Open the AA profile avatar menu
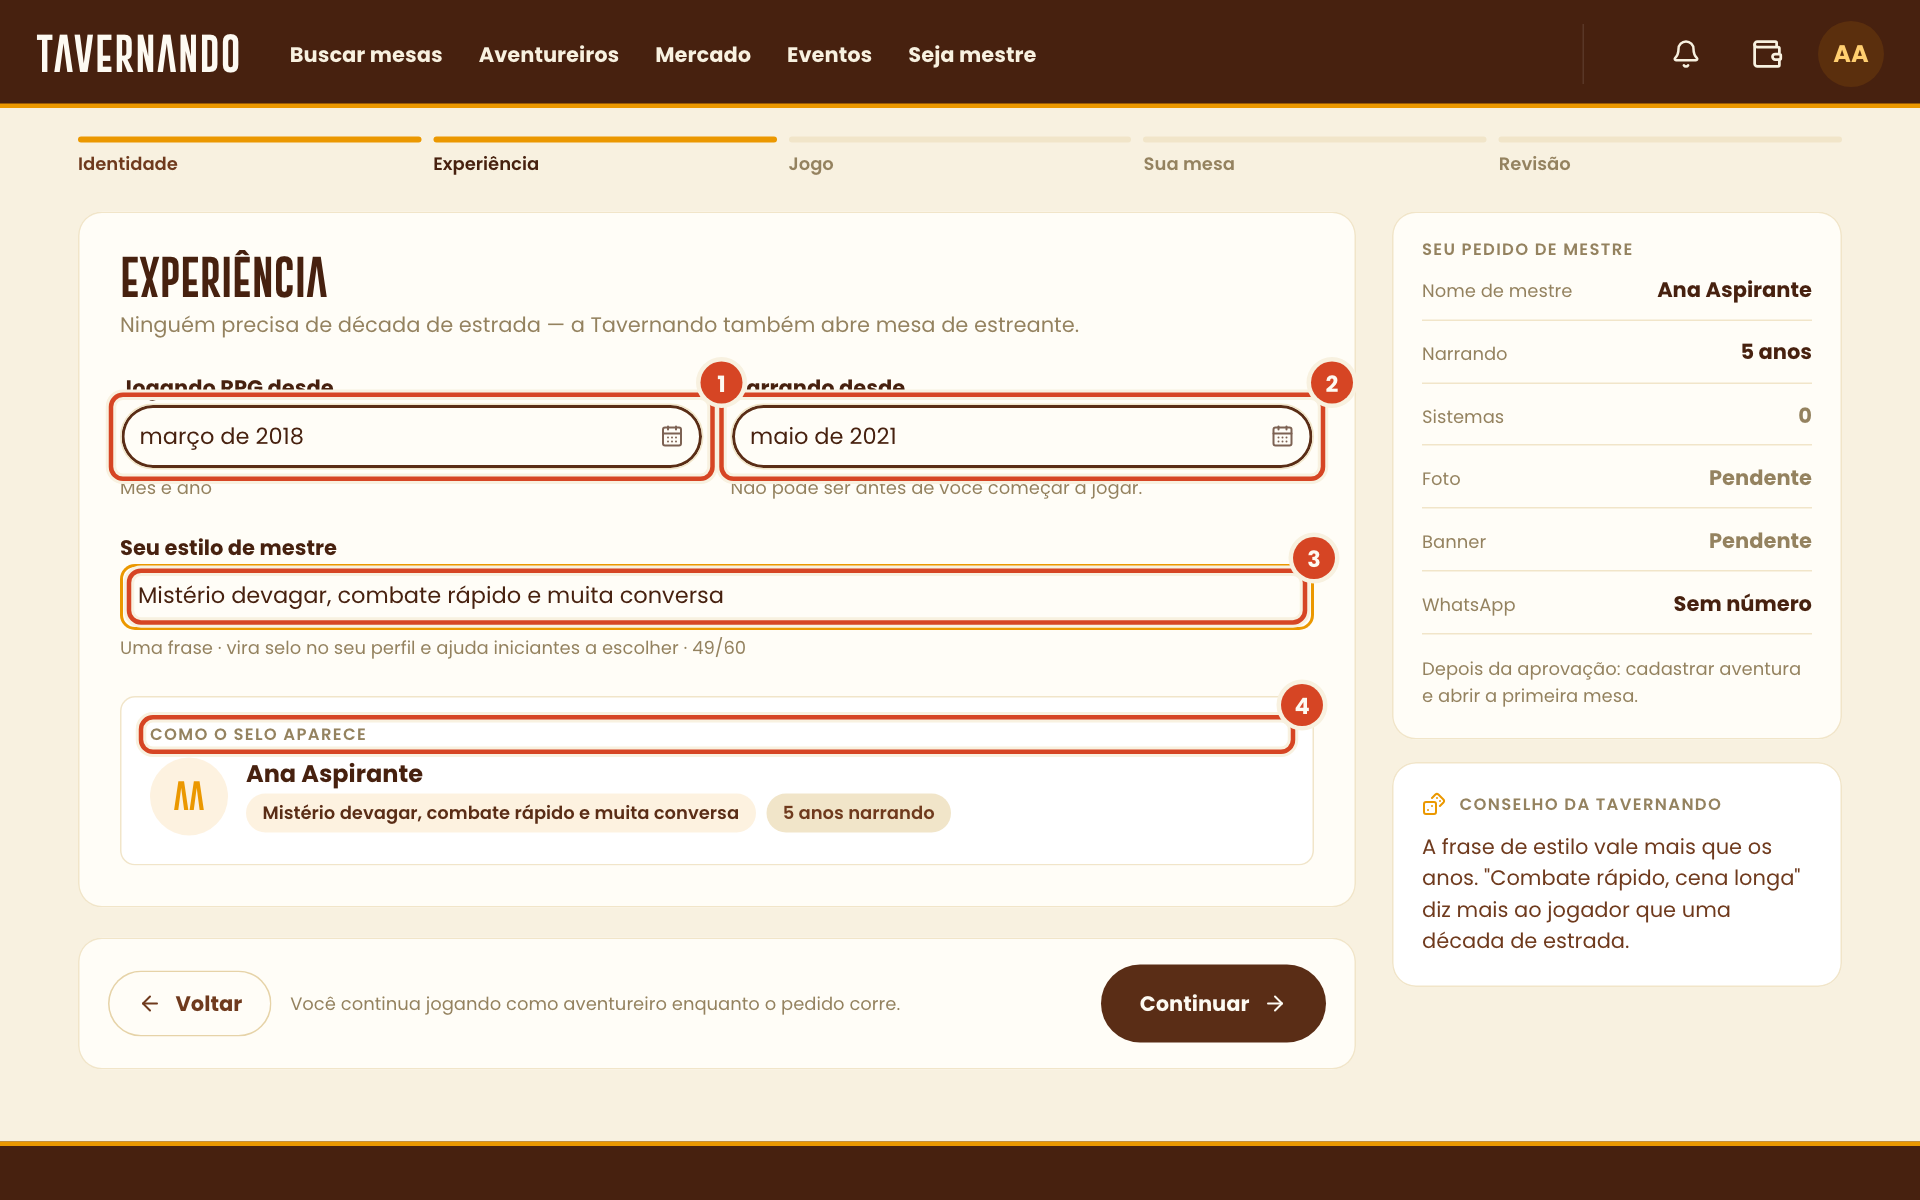Screen dimensions: 1920x1200 1850,54
